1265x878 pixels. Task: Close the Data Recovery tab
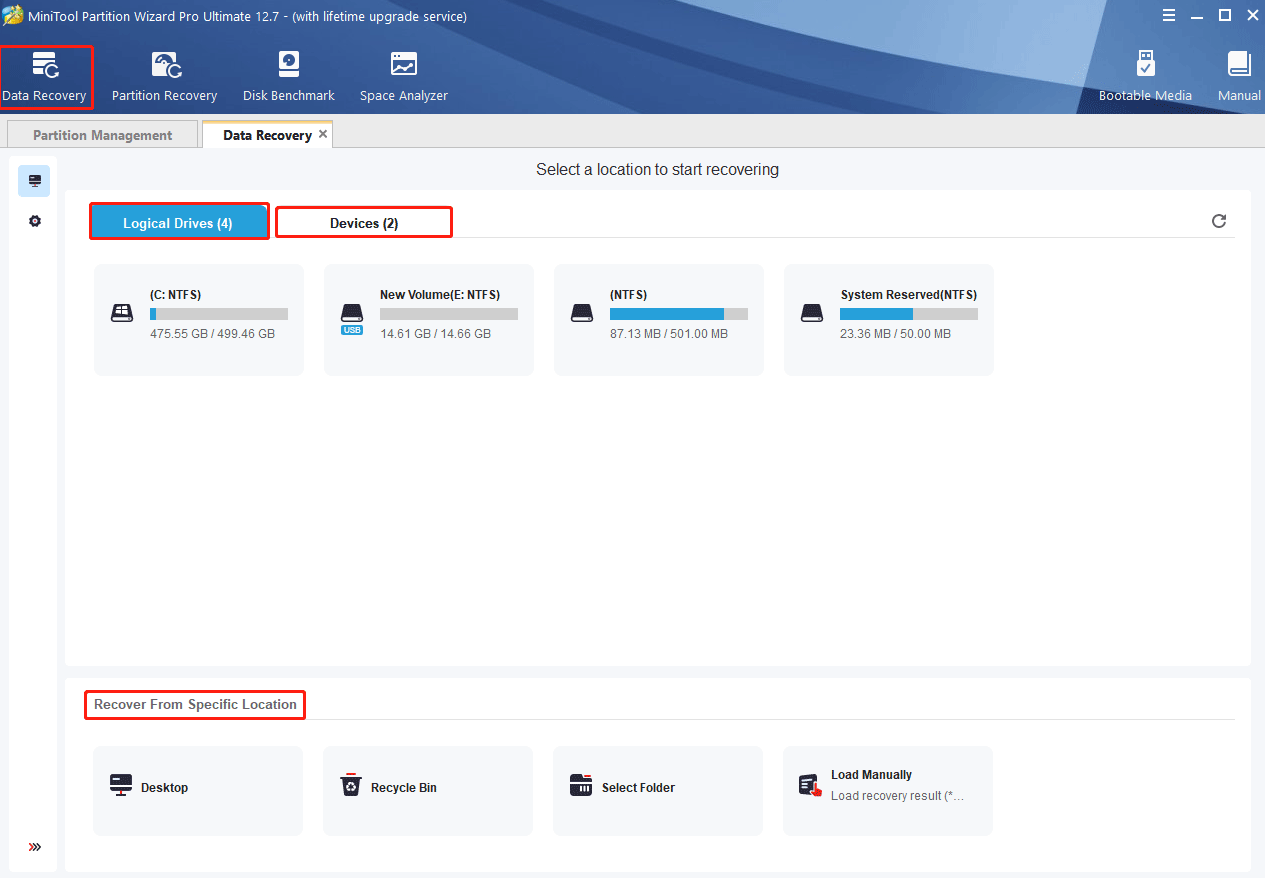point(323,134)
